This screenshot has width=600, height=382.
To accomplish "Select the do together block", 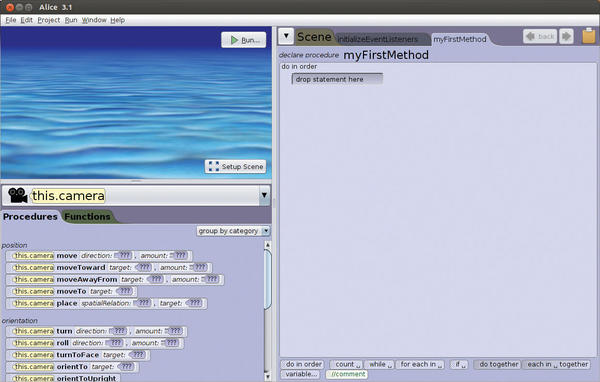I will [x=498, y=364].
